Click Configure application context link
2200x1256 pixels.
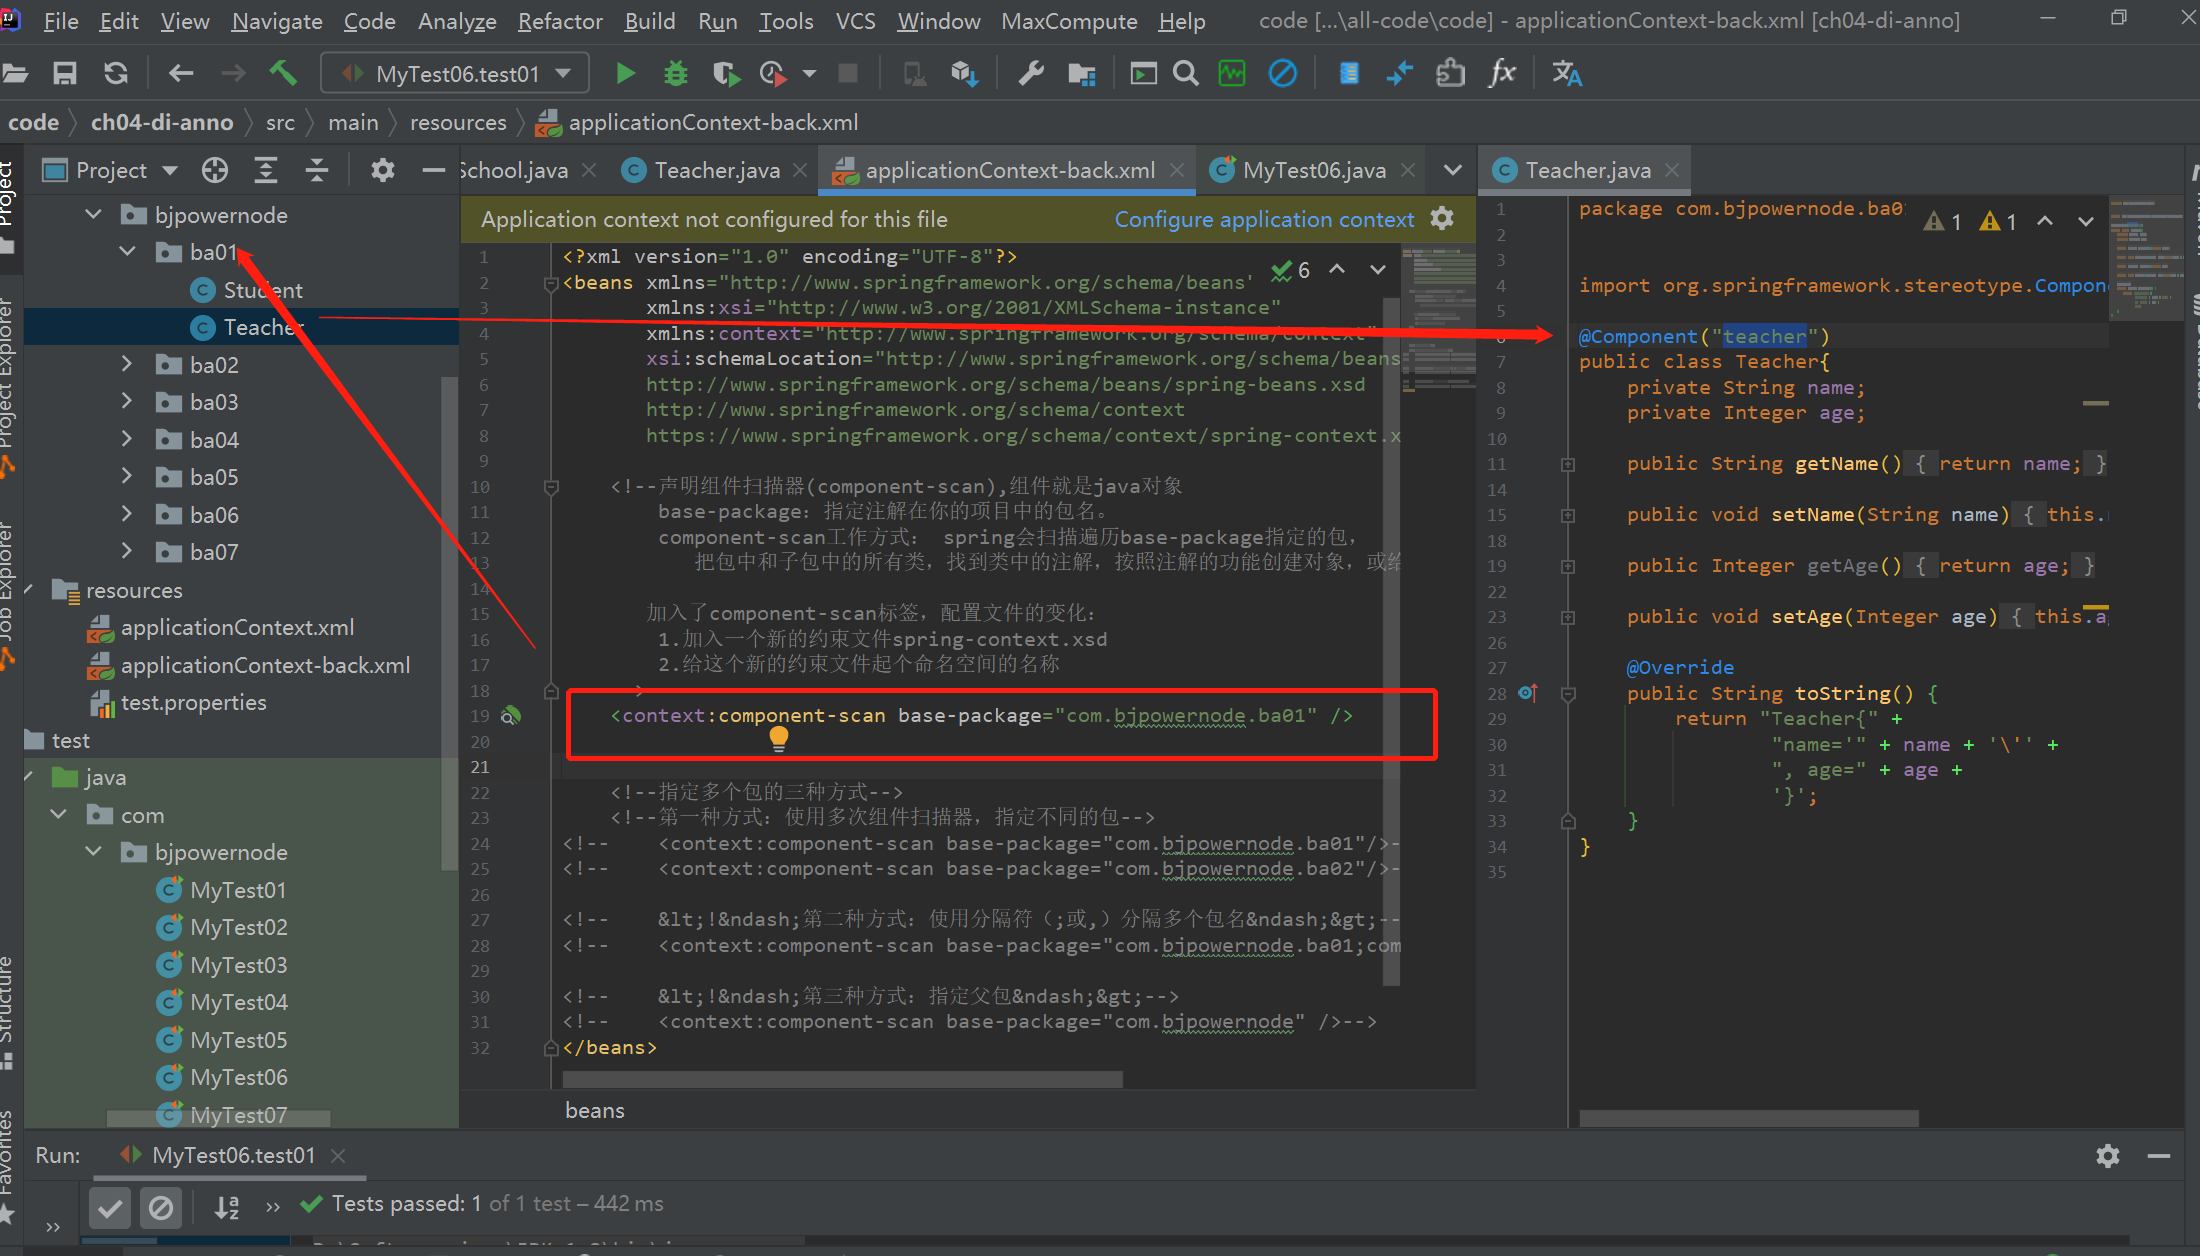pos(1264,219)
